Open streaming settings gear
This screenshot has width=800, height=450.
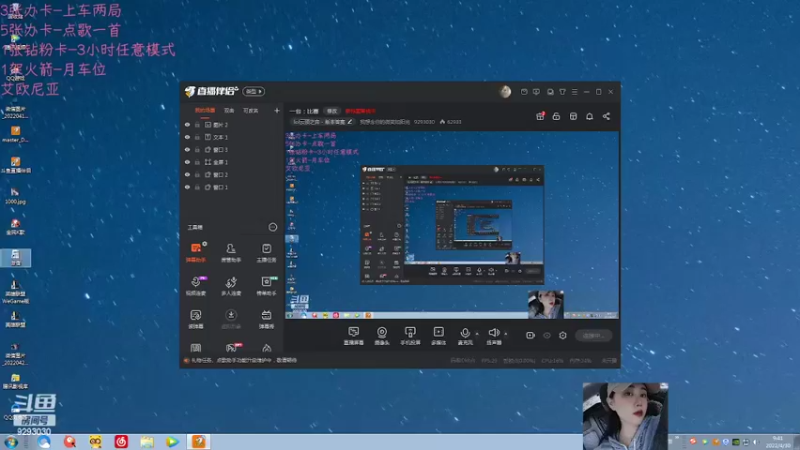(563, 335)
